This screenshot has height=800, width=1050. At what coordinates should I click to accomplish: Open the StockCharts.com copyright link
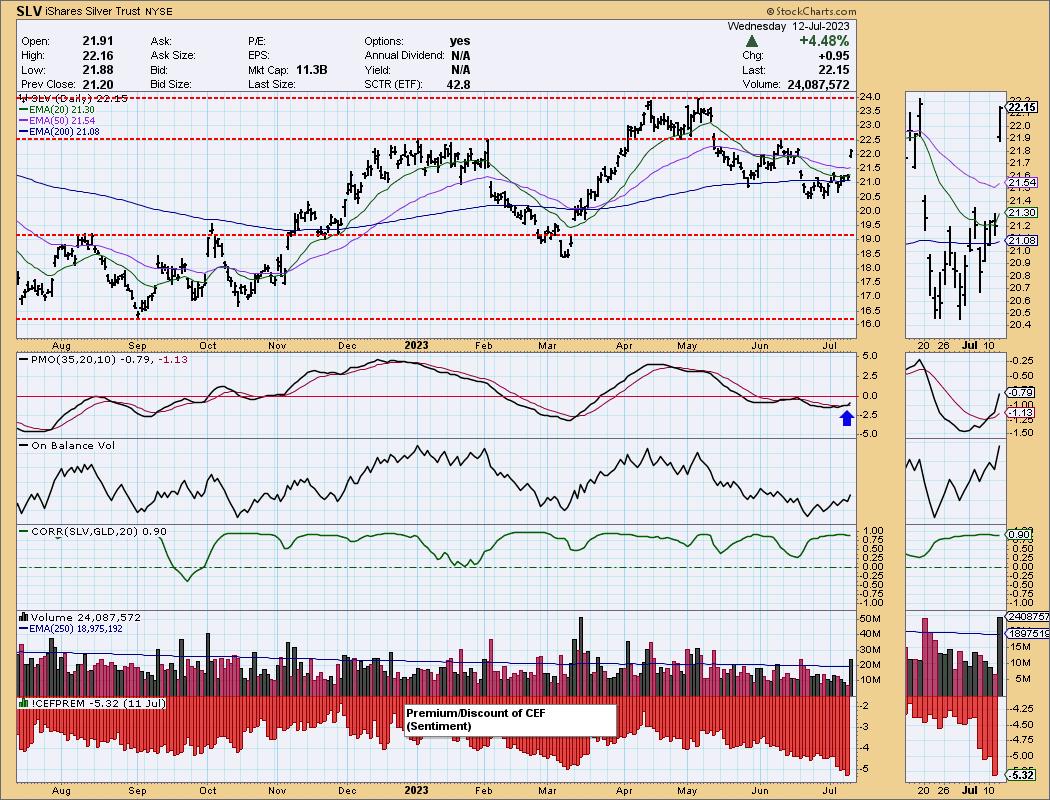point(811,11)
